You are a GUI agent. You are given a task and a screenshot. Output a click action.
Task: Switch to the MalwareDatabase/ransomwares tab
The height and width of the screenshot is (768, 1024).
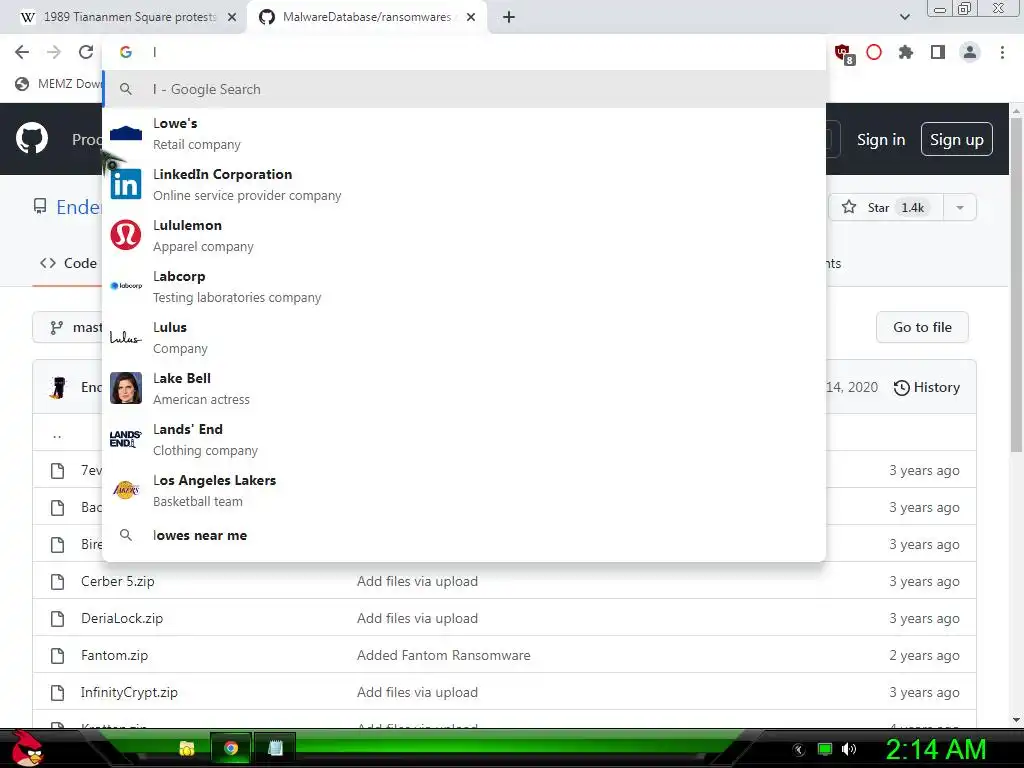pos(366,17)
